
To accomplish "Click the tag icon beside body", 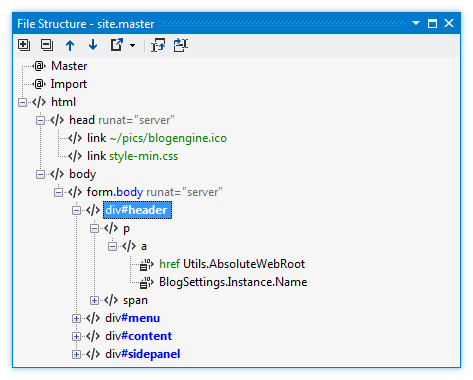I will 57,174.
